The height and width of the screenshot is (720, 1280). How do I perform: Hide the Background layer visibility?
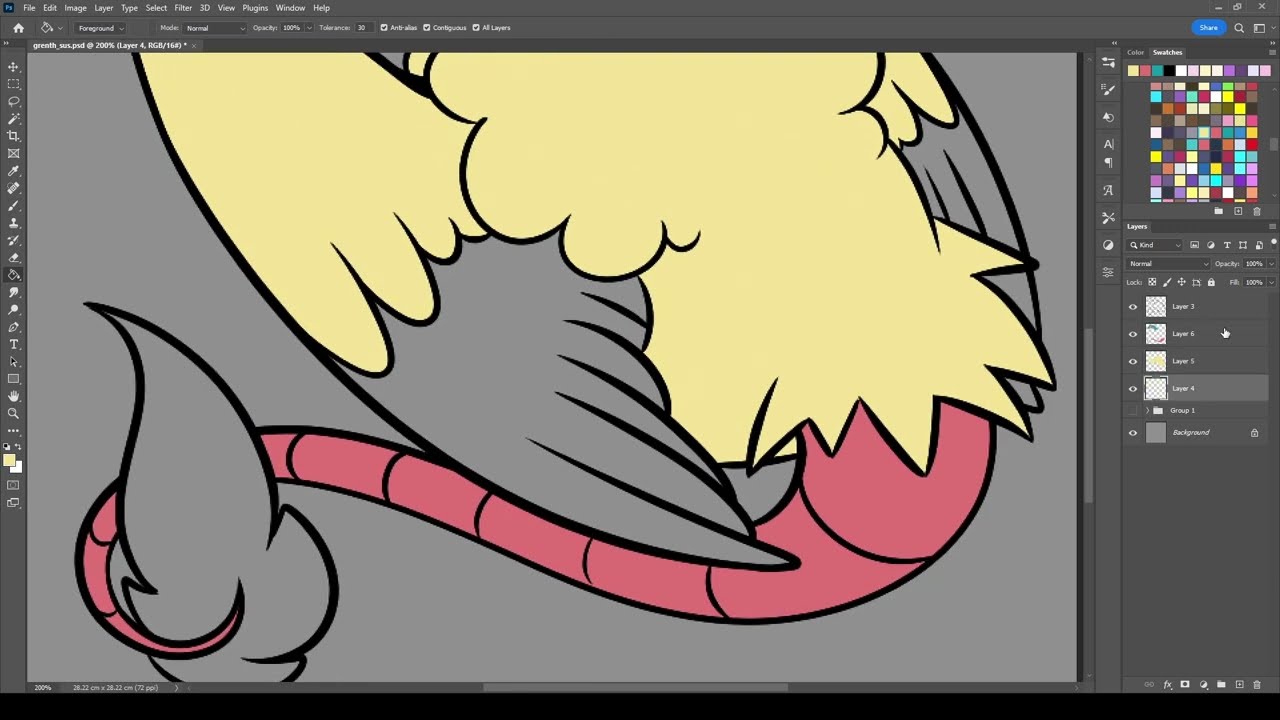click(1133, 433)
